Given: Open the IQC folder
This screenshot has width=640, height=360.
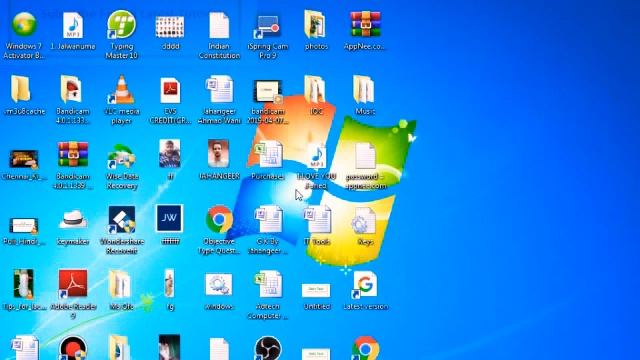Looking at the screenshot, I should [316, 89].
